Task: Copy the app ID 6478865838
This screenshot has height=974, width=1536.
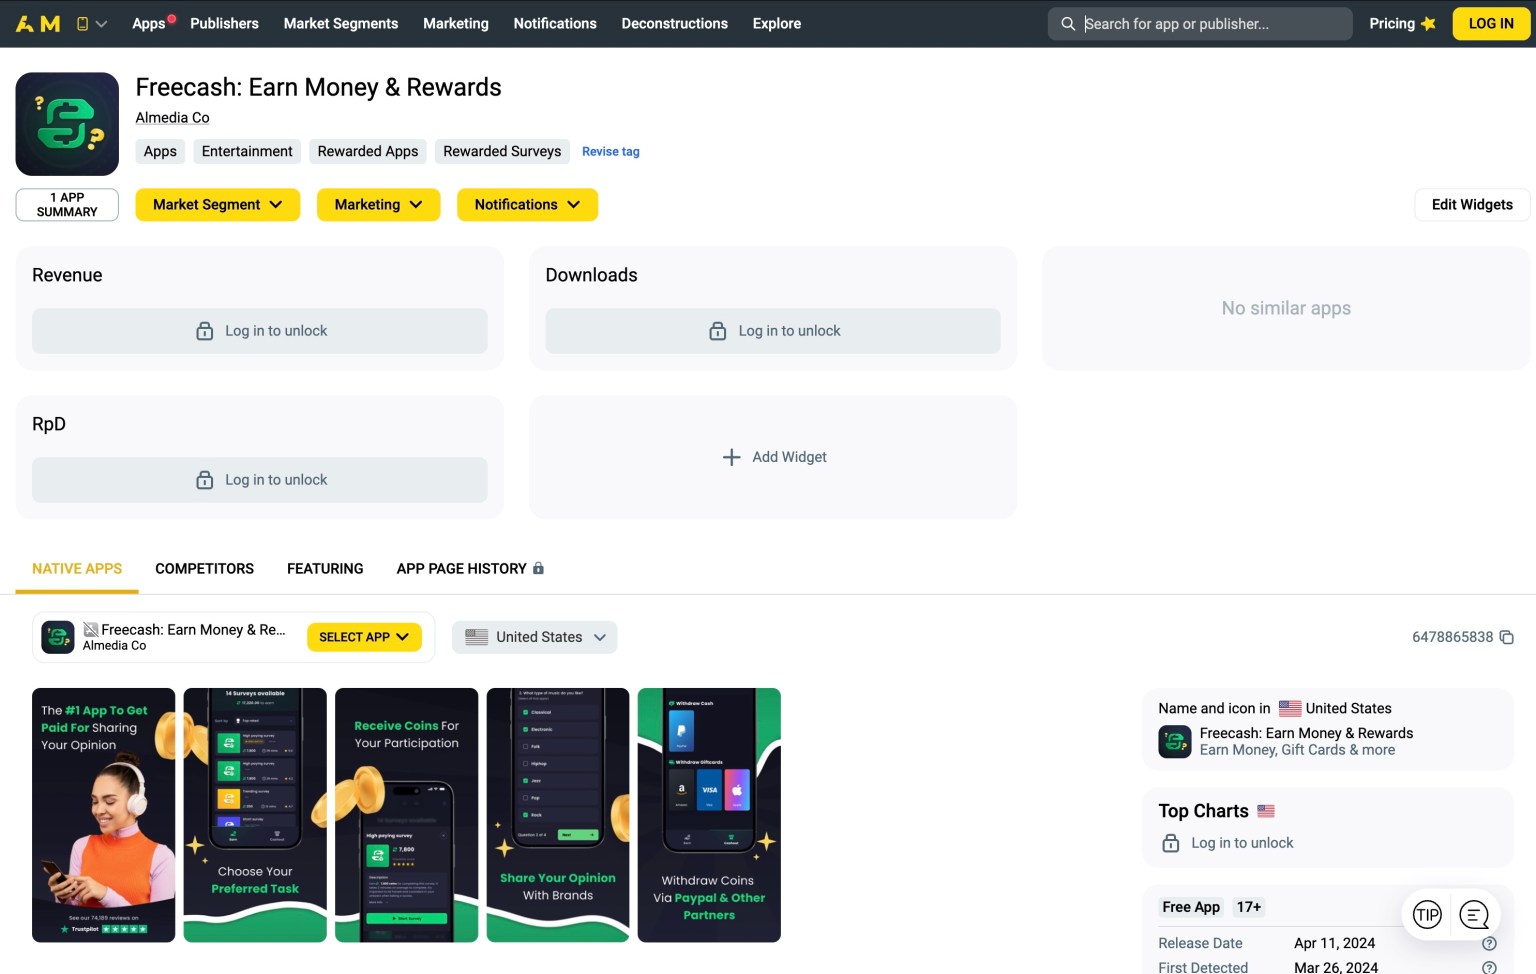Action: click(x=1506, y=637)
